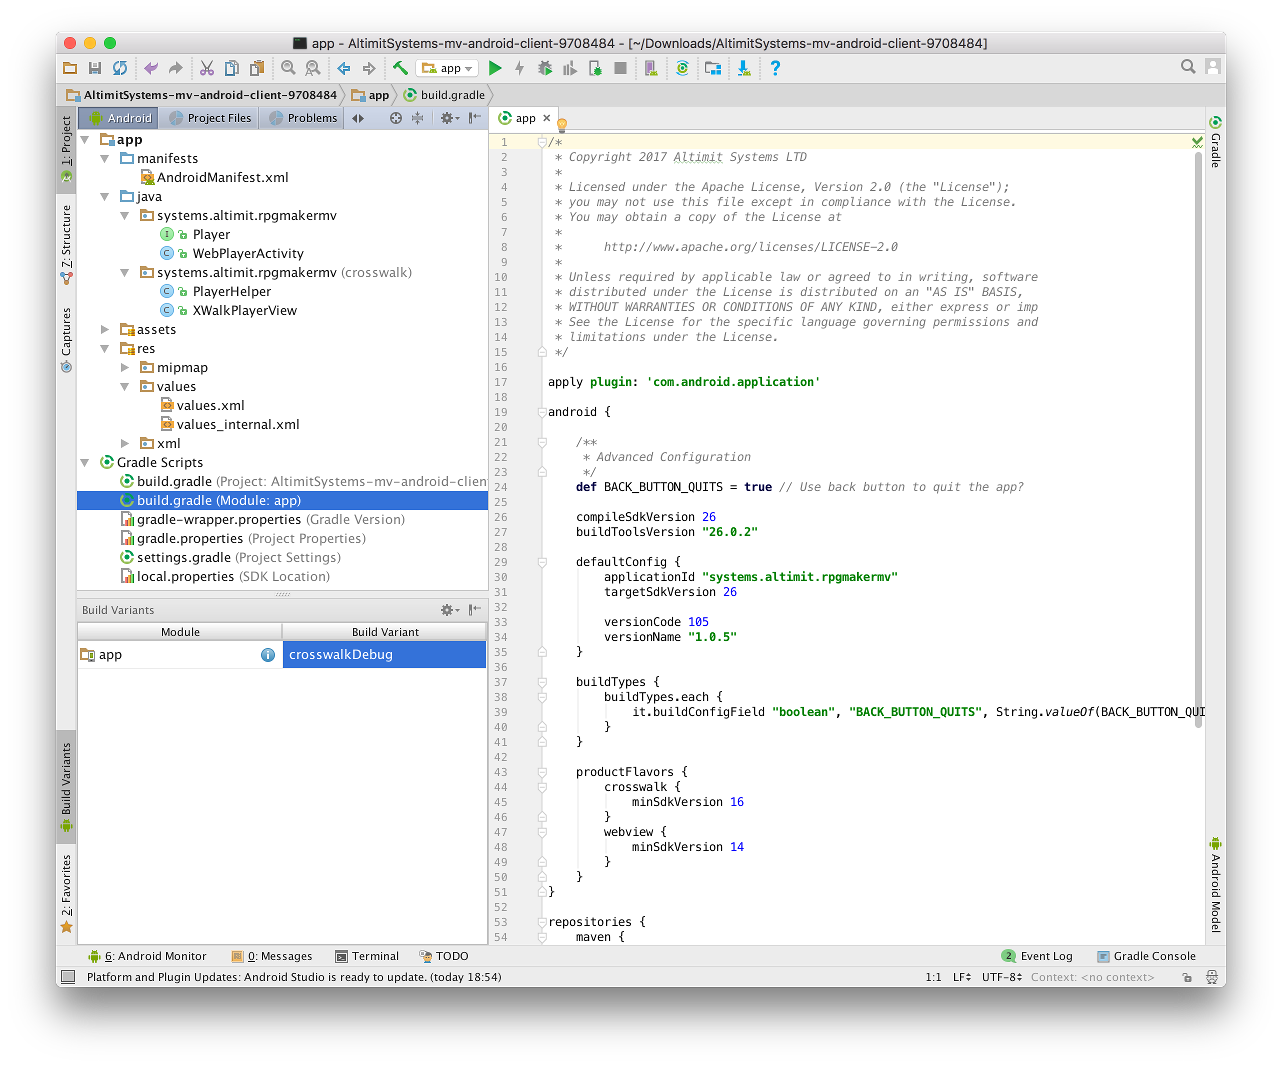Collapse the Gradle Scripts node
The height and width of the screenshot is (1067, 1282).
pyautogui.click(x=85, y=462)
